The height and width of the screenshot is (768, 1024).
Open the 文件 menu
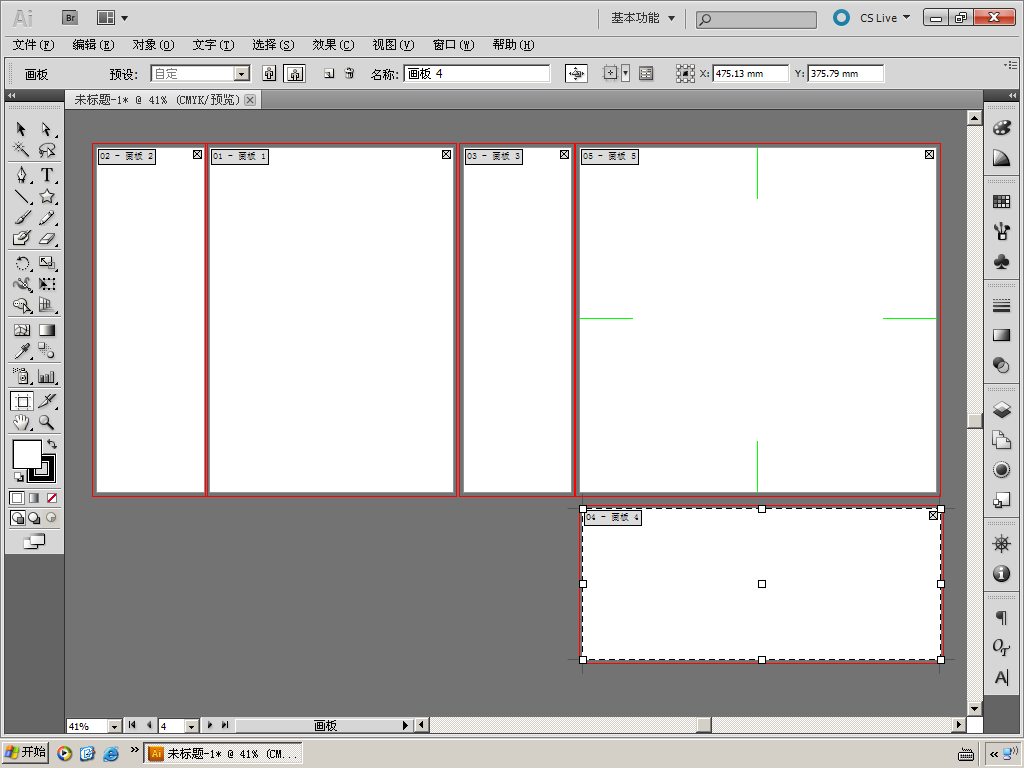click(33, 45)
